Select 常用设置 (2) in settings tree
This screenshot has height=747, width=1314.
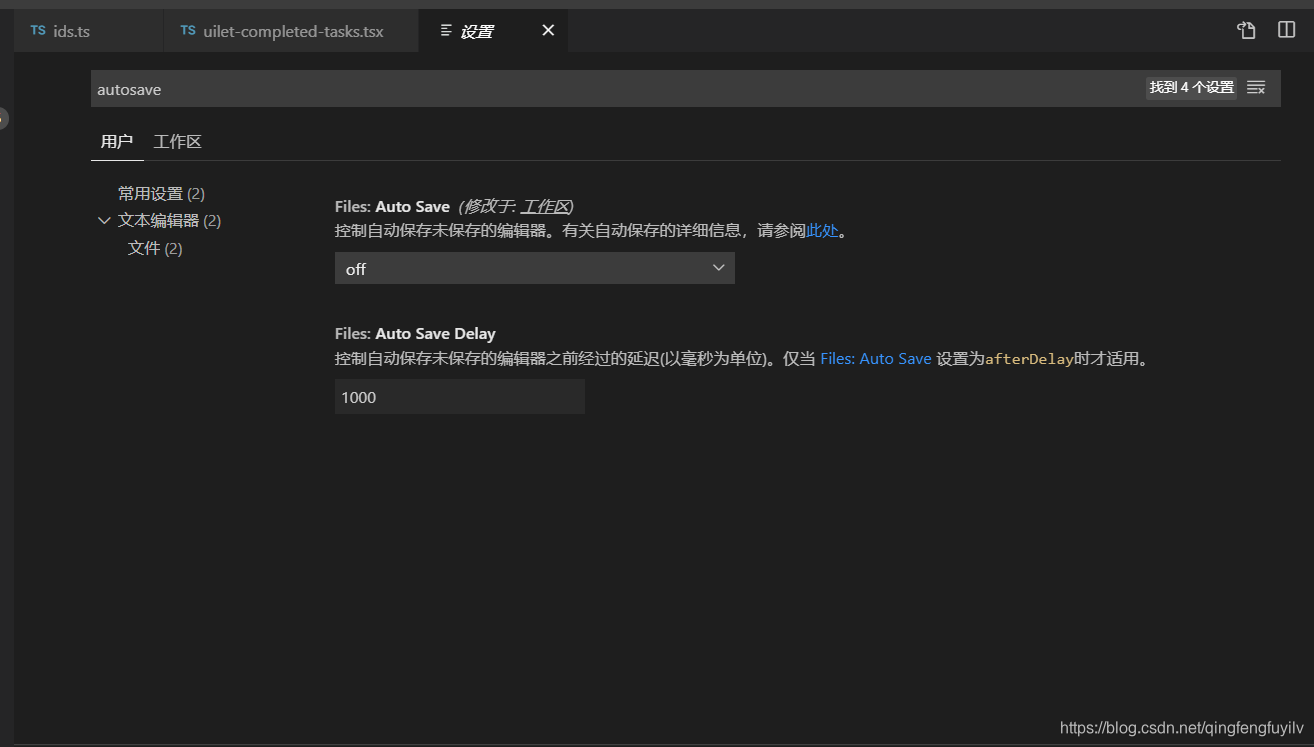pyautogui.click(x=161, y=193)
